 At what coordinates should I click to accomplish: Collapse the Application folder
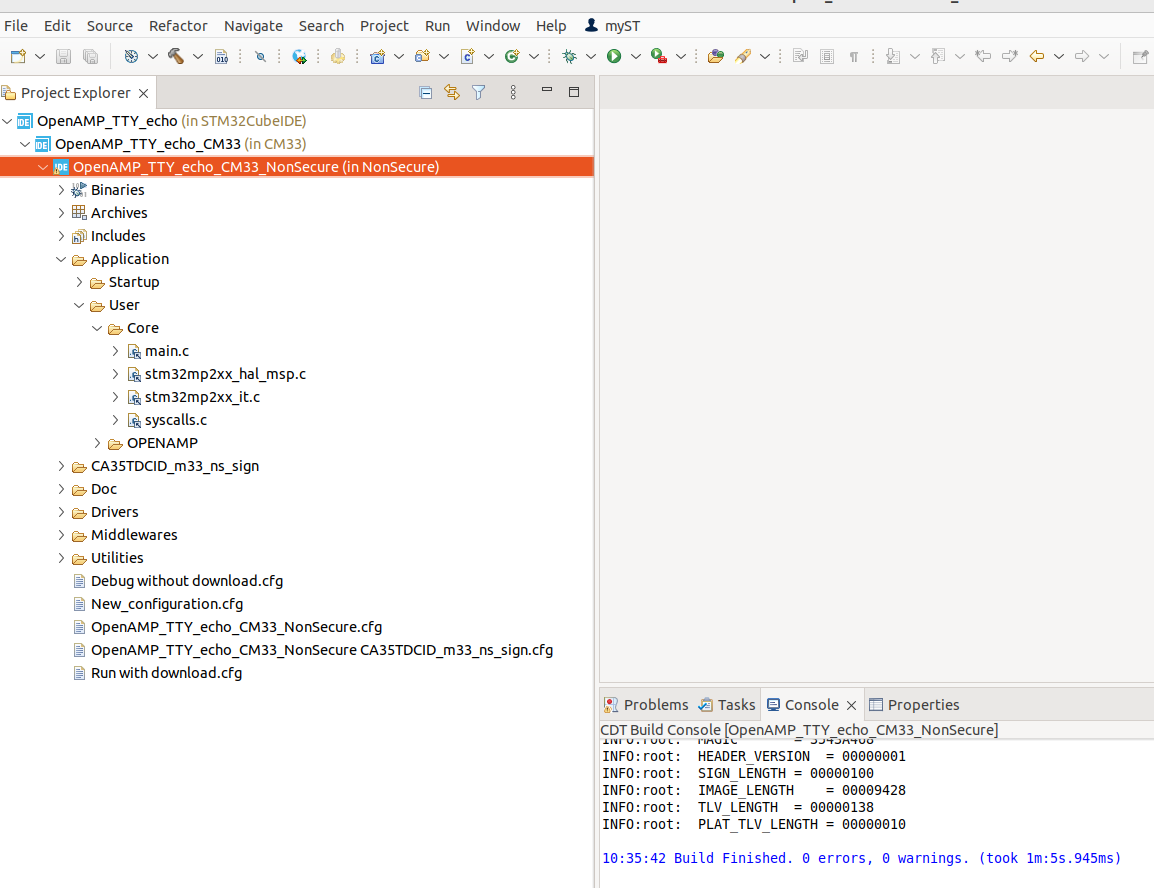pos(61,259)
